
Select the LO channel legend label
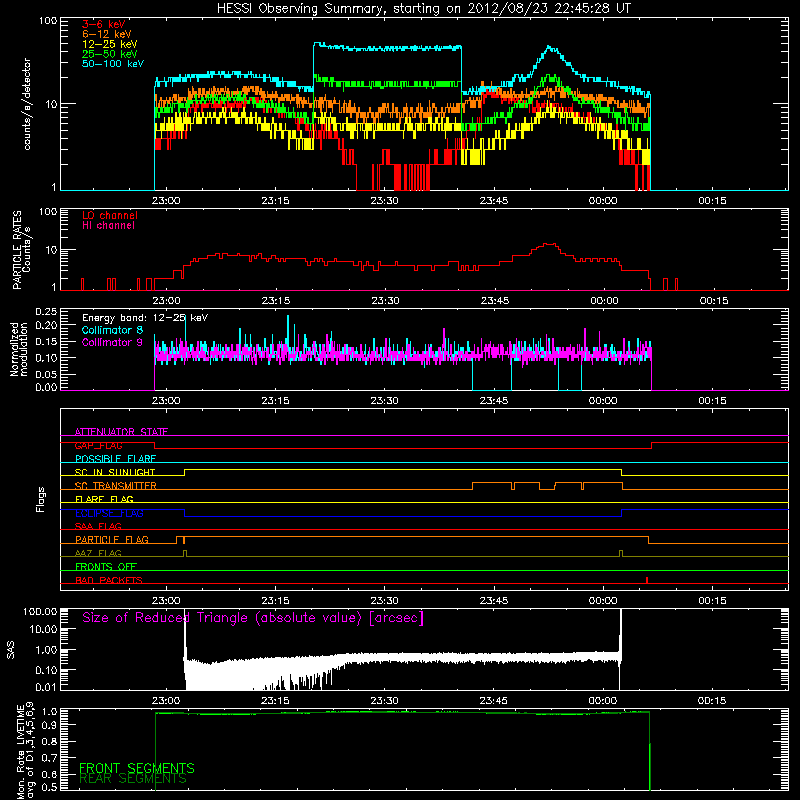click(x=110, y=215)
